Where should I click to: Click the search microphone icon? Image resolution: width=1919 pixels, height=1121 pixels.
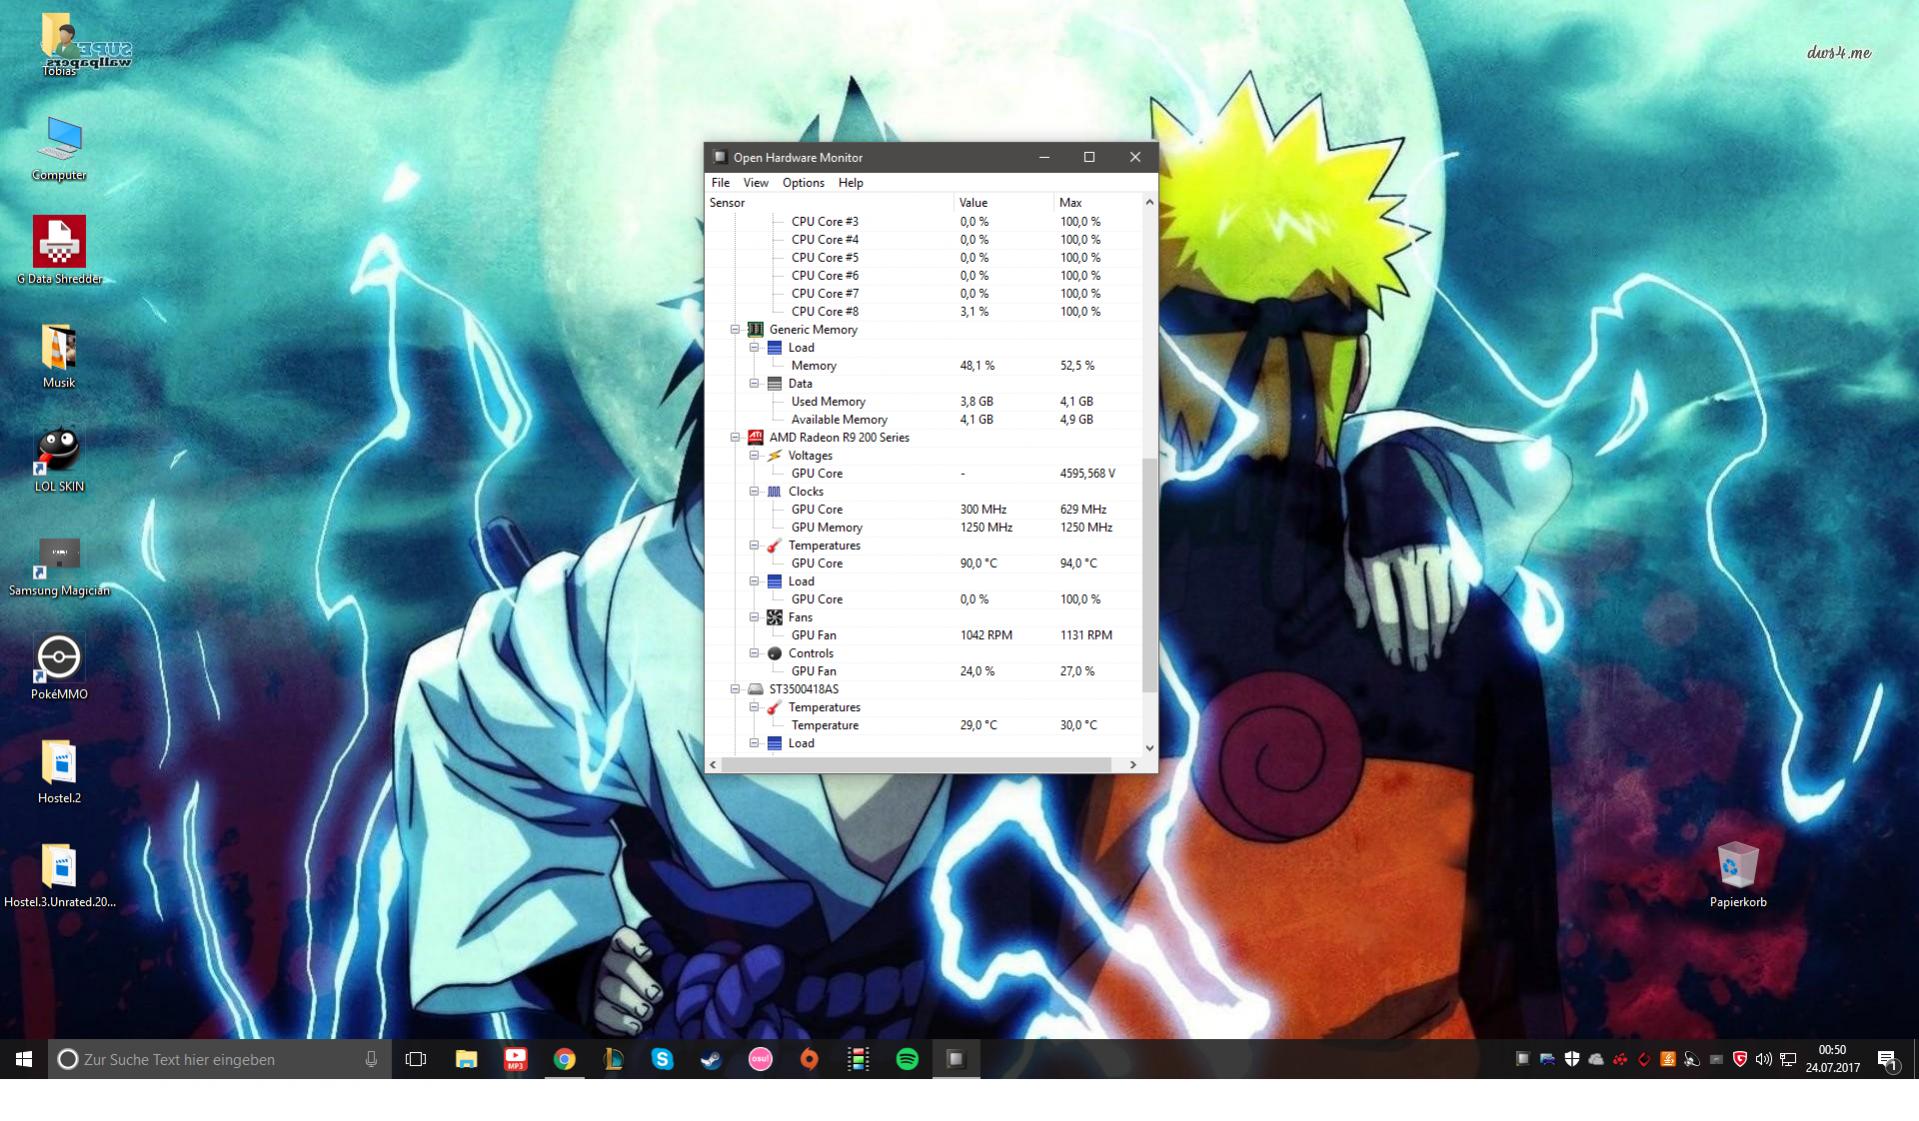(371, 1059)
